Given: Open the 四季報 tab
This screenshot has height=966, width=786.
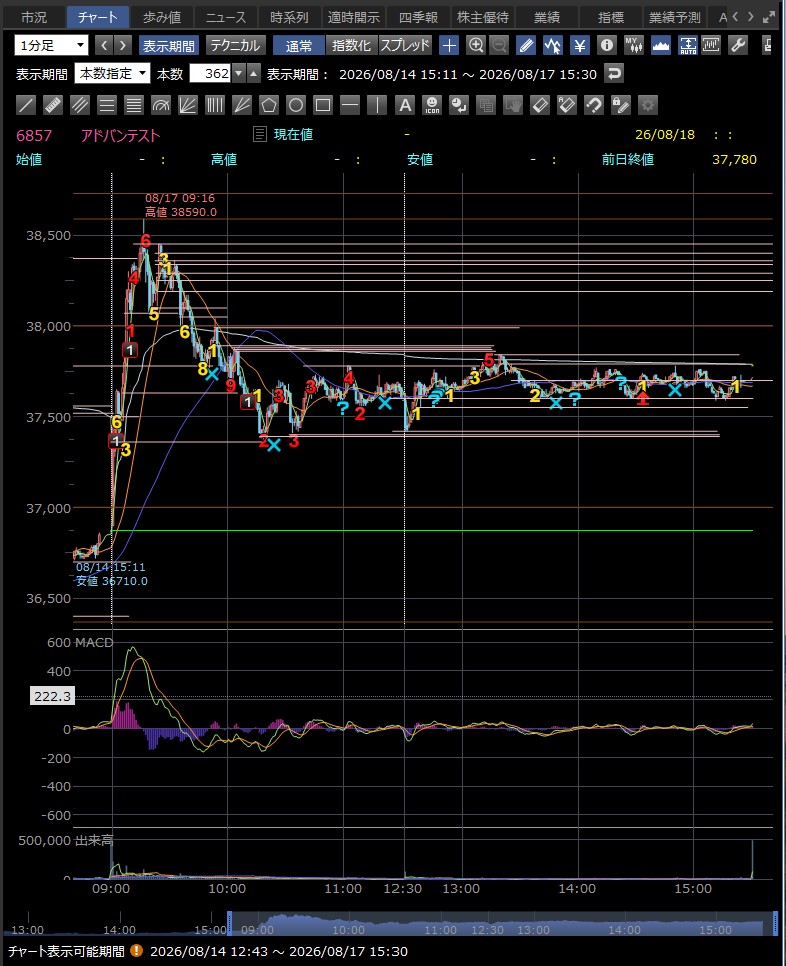Looking at the screenshot, I should coord(418,18).
